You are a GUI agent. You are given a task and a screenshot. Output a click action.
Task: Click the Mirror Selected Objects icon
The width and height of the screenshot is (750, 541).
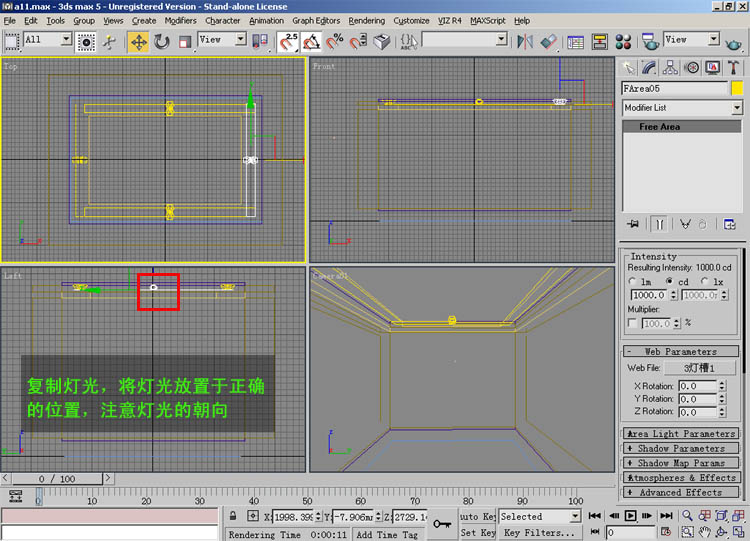[525, 41]
